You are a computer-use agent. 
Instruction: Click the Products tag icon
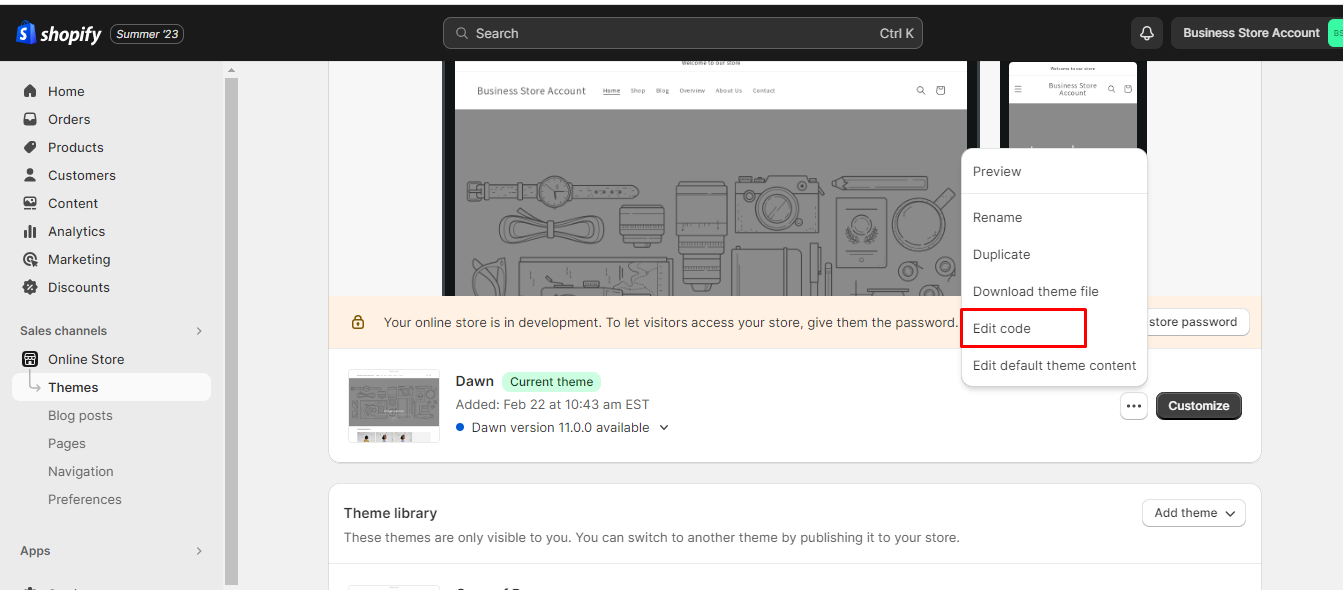coord(30,147)
